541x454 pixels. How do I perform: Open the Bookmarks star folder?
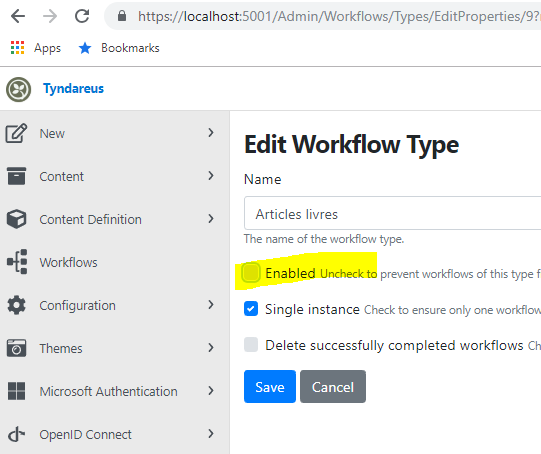pyautogui.click(x=85, y=48)
